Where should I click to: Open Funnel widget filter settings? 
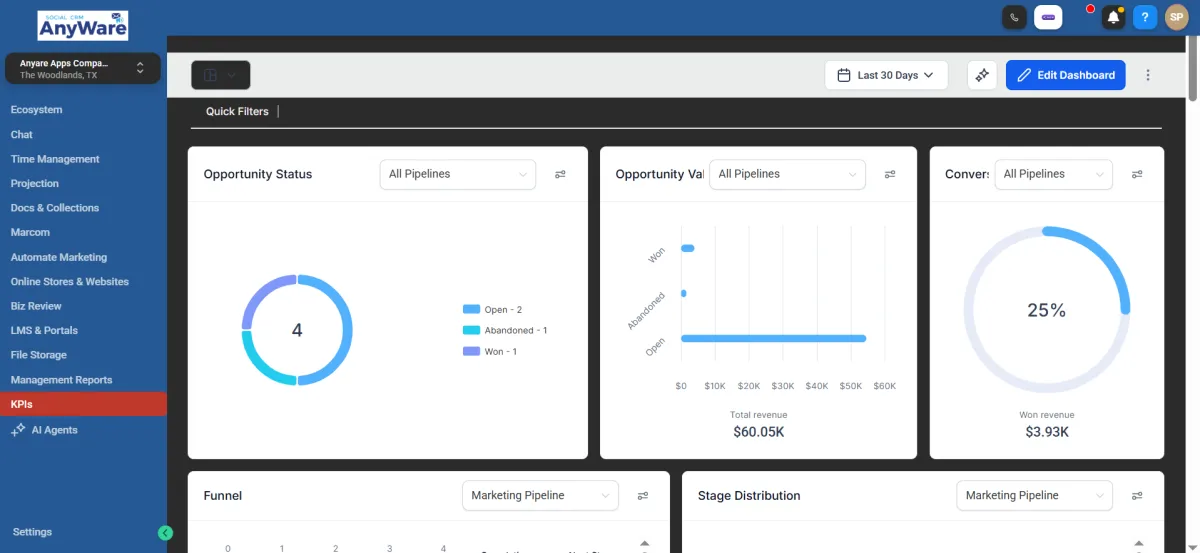click(643, 495)
